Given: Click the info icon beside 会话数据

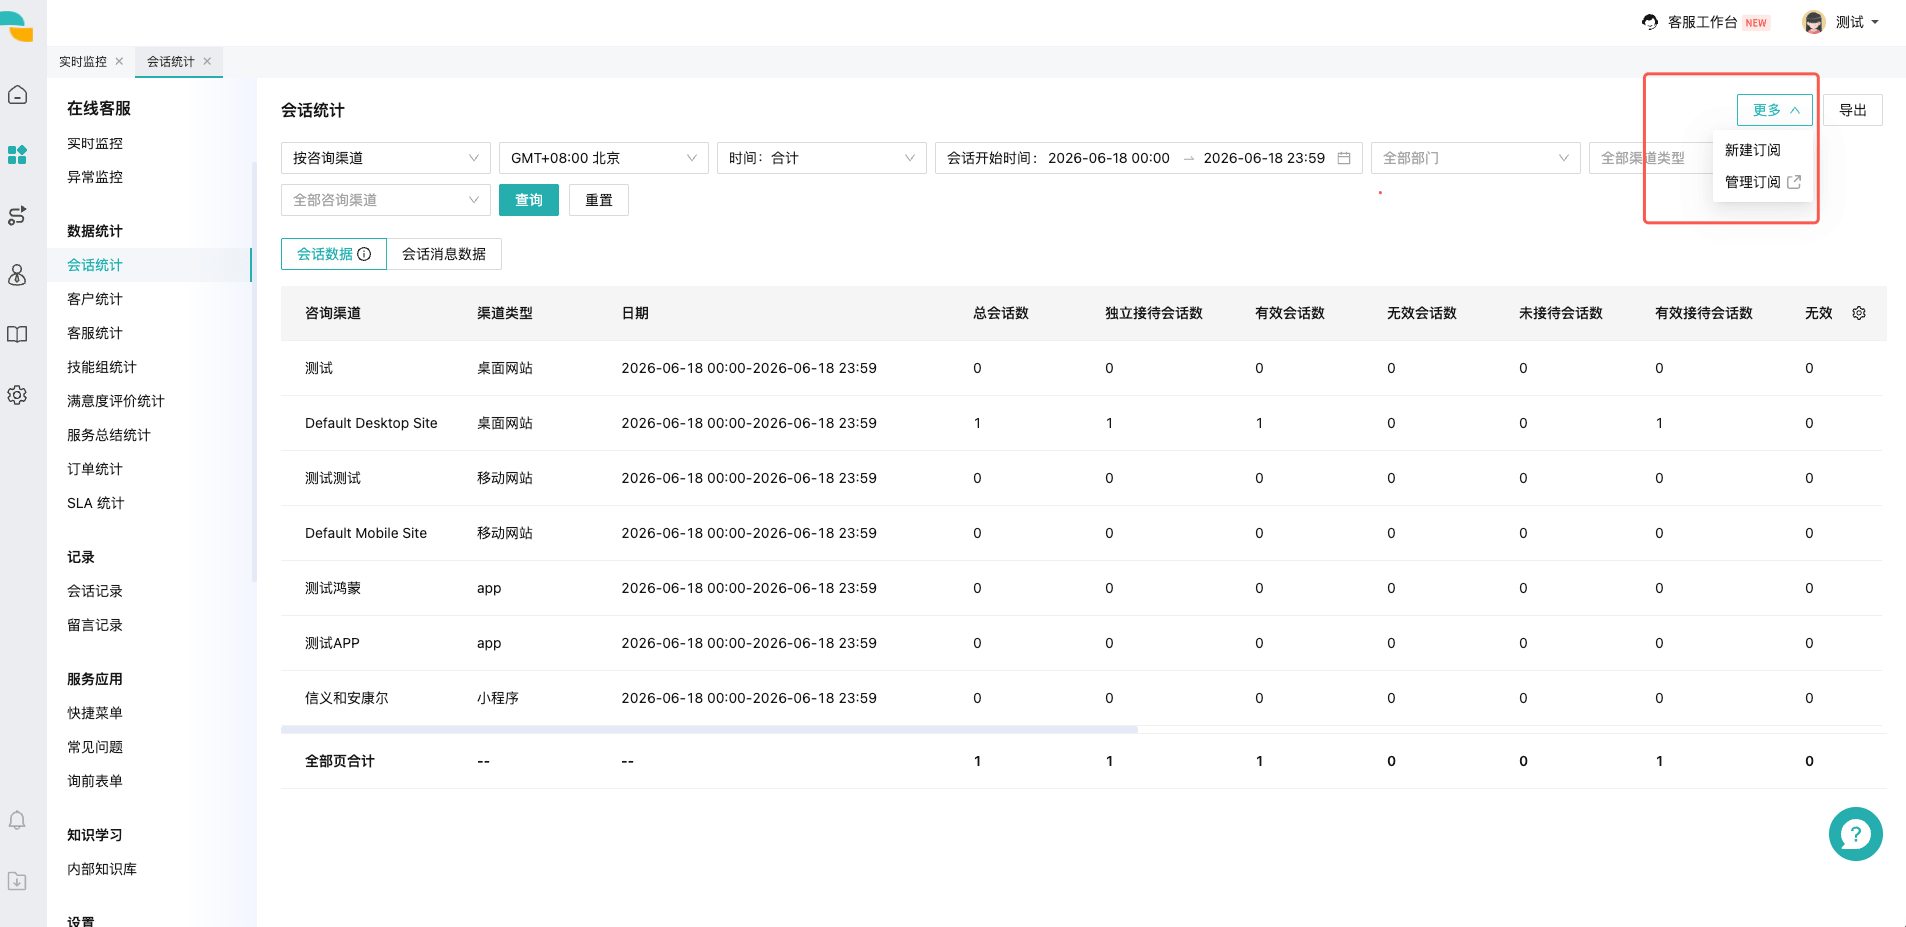Looking at the screenshot, I should tap(365, 254).
